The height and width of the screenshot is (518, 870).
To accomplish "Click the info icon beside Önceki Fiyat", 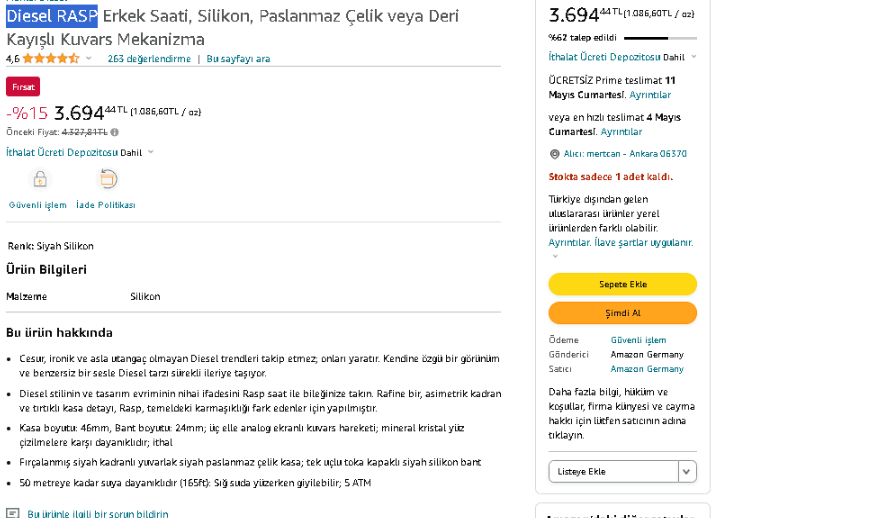I will pyautogui.click(x=114, y=132).
